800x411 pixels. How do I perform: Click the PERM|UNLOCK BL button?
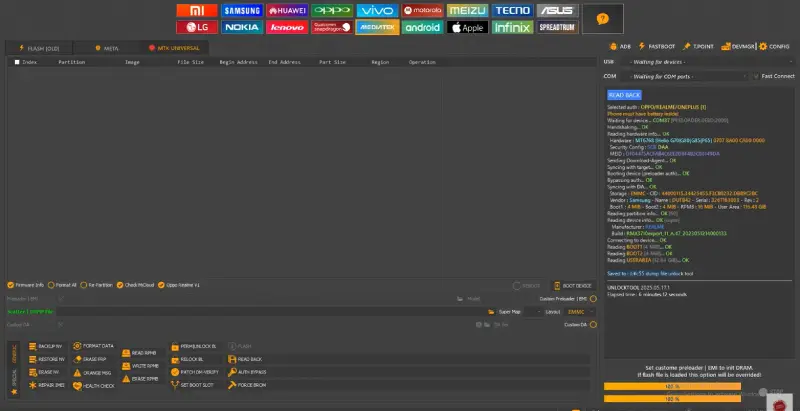pyautogui.click(x=193, y=346)
